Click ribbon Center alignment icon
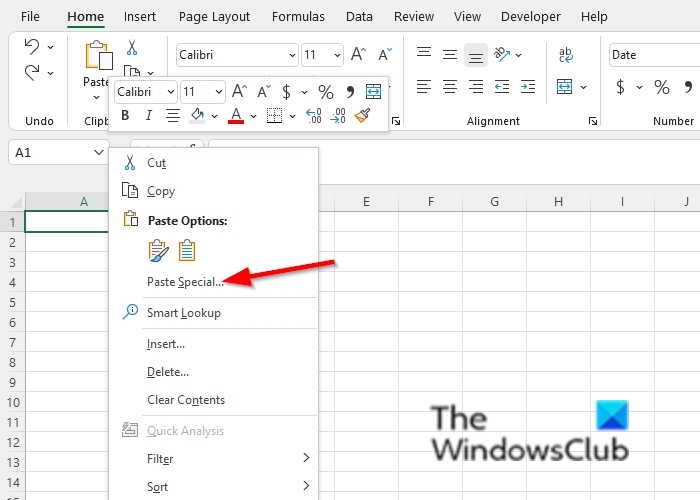Image resolution: width=700 pixels, height=500 pixels. coord(450,87)
